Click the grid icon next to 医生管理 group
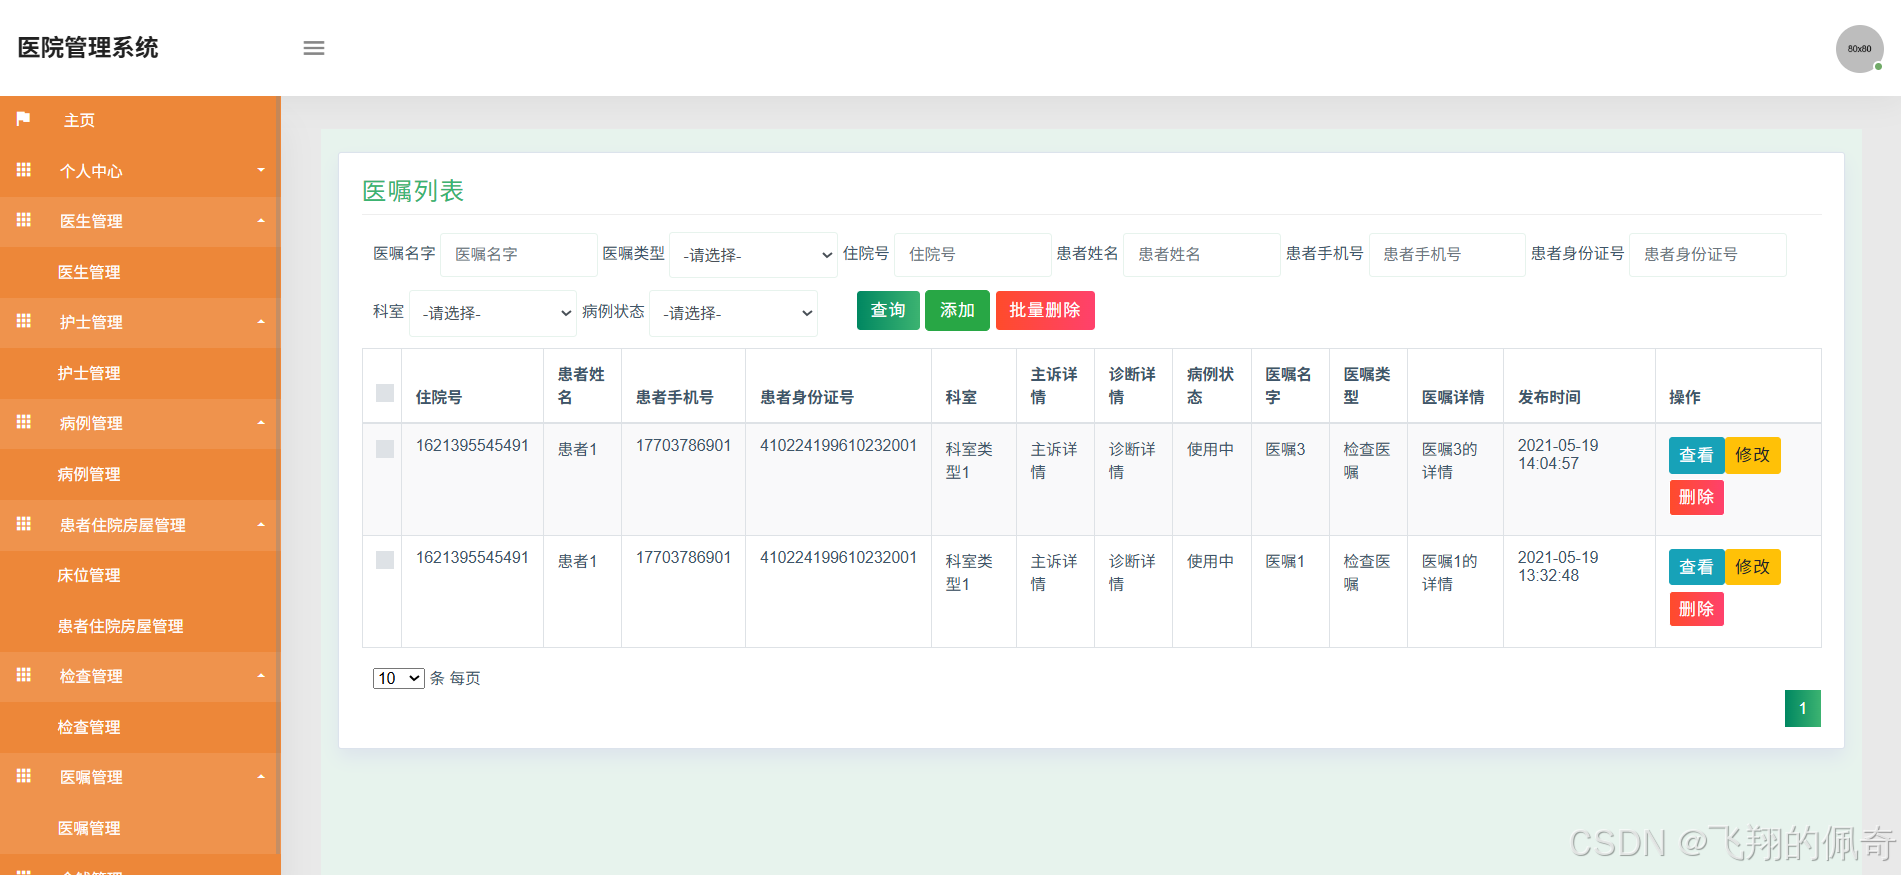This screenshot has height=875, width=1901. point(24,220)
